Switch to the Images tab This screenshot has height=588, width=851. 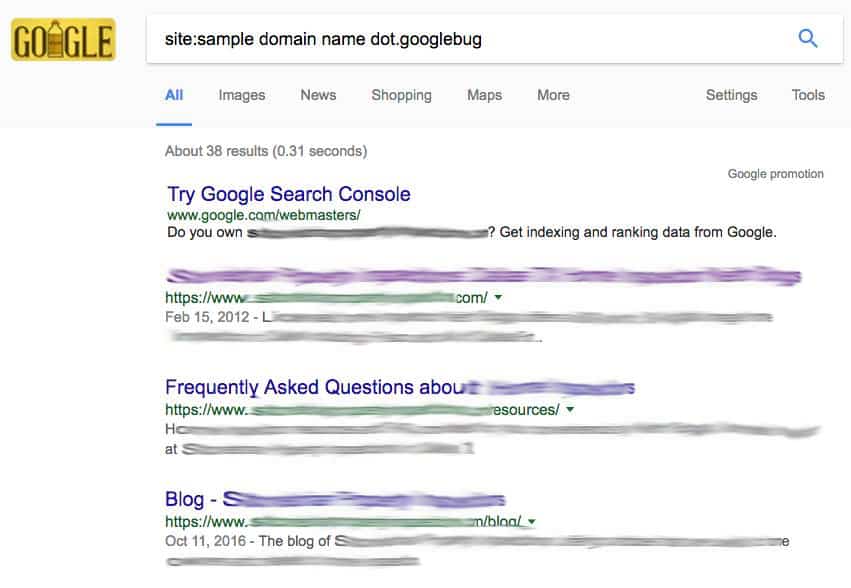point(242,95)
